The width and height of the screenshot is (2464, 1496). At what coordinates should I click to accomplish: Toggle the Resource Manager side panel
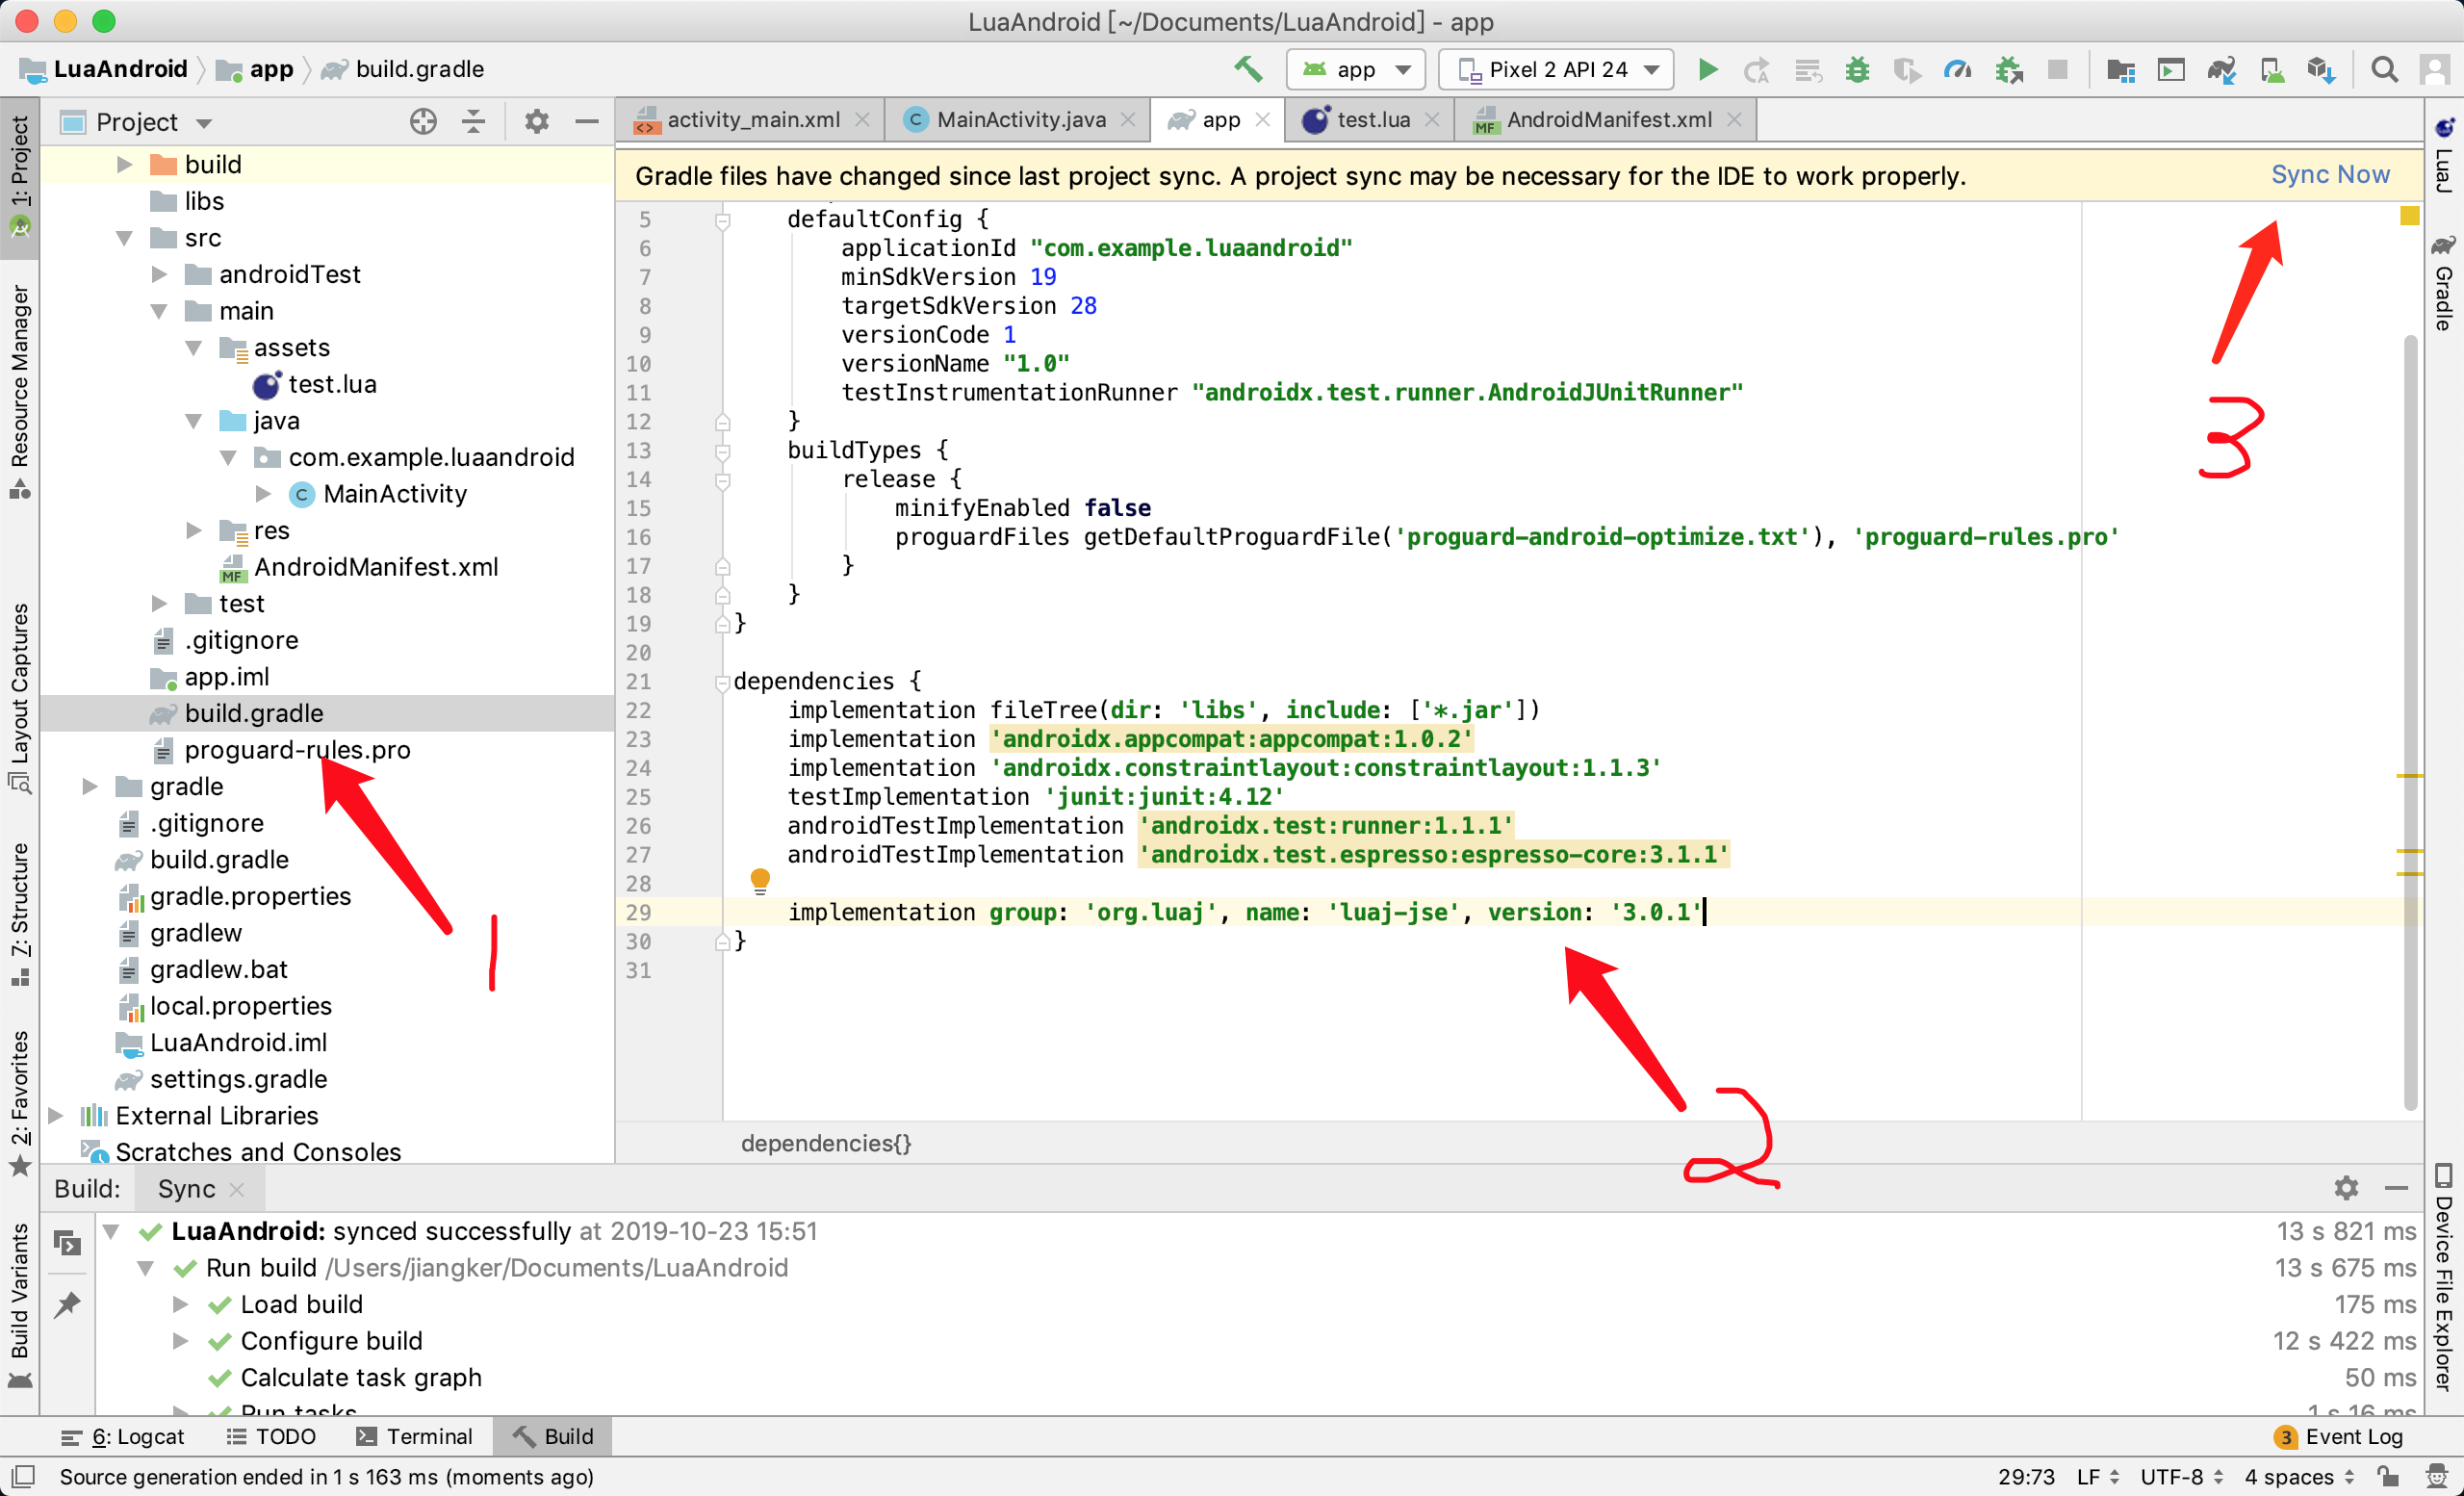click(20, 391)
